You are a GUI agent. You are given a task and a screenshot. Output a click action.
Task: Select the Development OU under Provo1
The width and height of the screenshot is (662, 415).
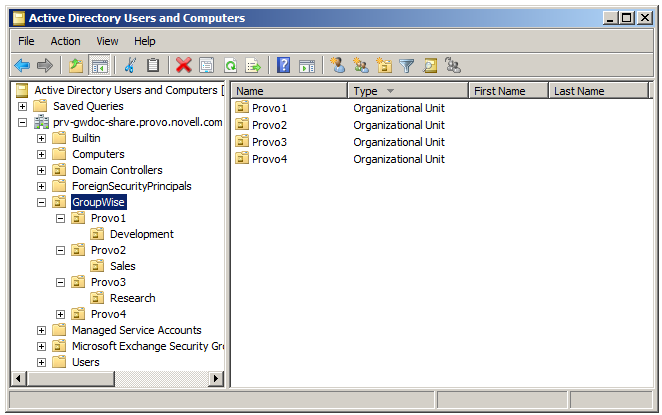pos(141,234)
